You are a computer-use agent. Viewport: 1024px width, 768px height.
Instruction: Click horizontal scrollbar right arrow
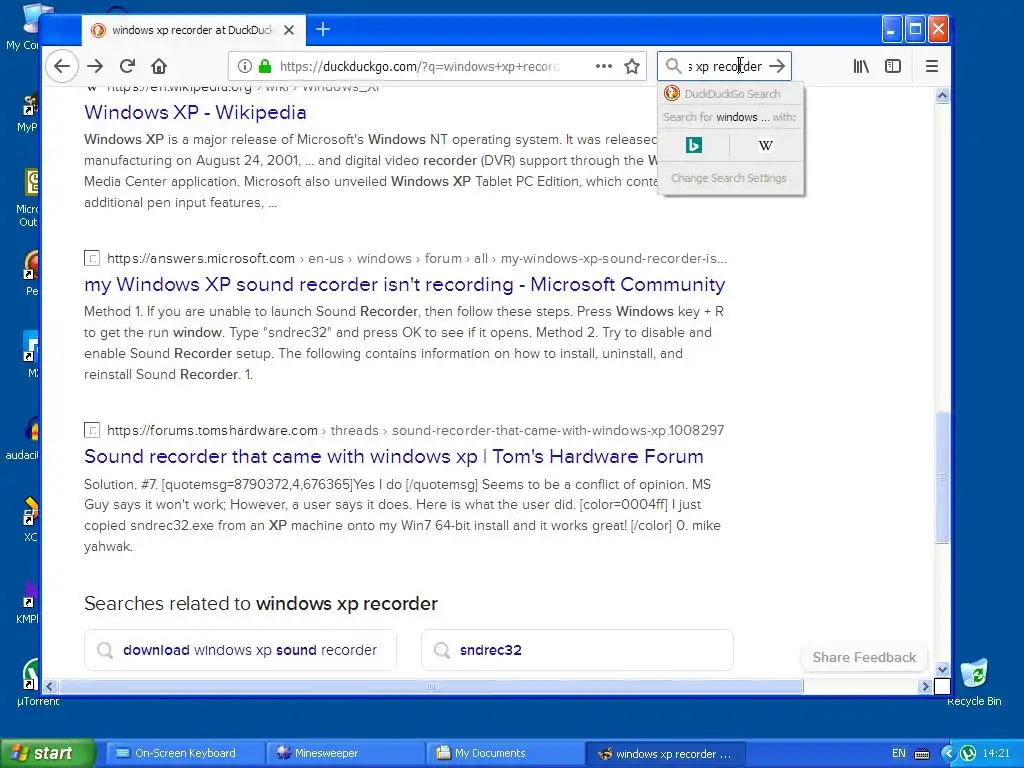pos(924,686)
